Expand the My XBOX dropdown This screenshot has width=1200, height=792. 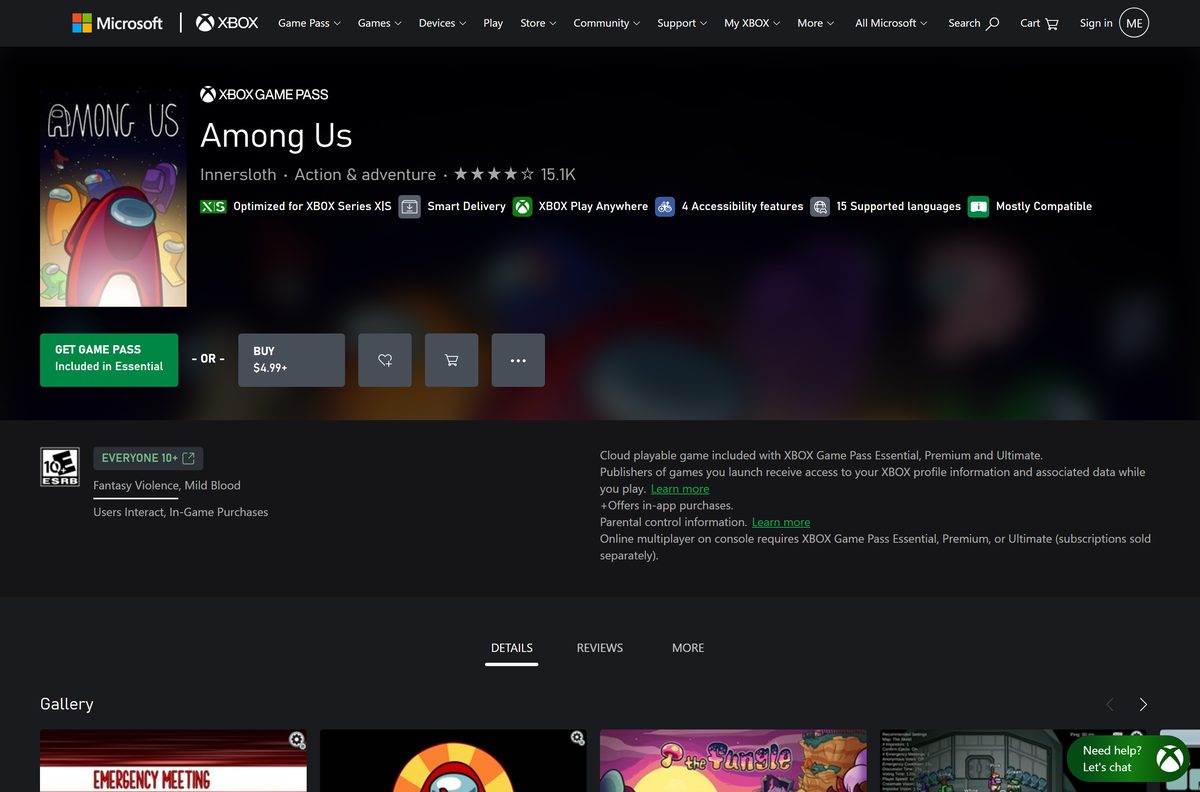(753, 23)
